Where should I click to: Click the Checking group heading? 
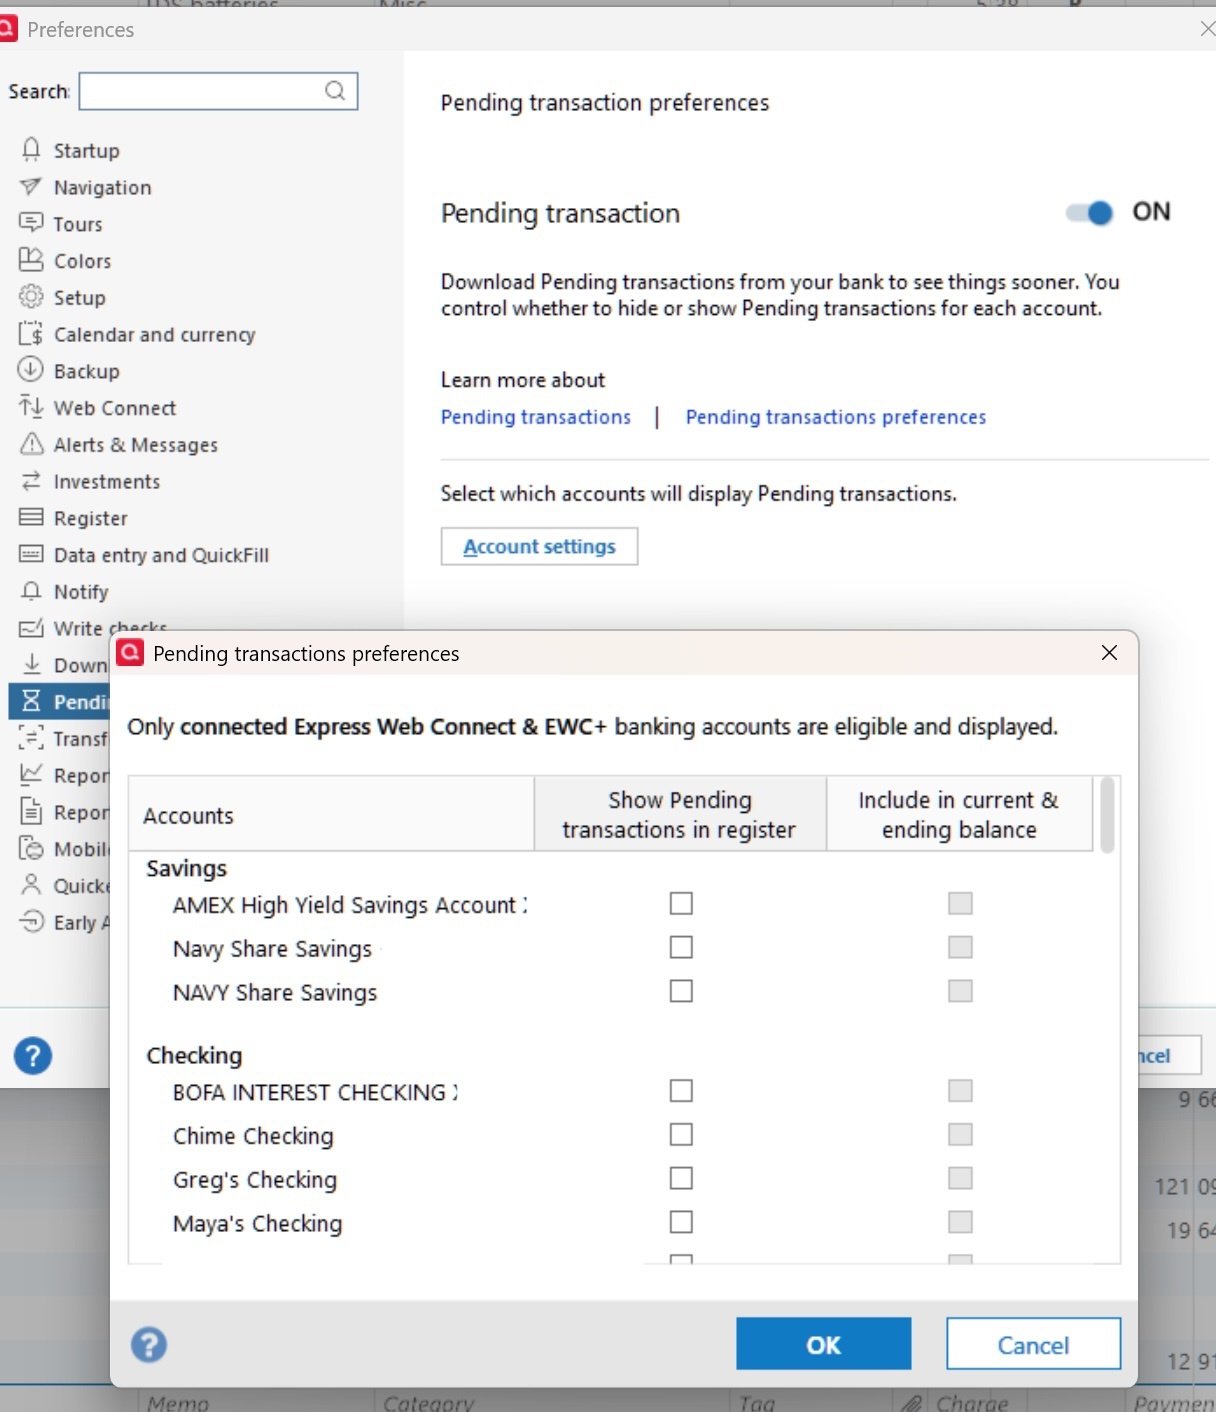194,1055
